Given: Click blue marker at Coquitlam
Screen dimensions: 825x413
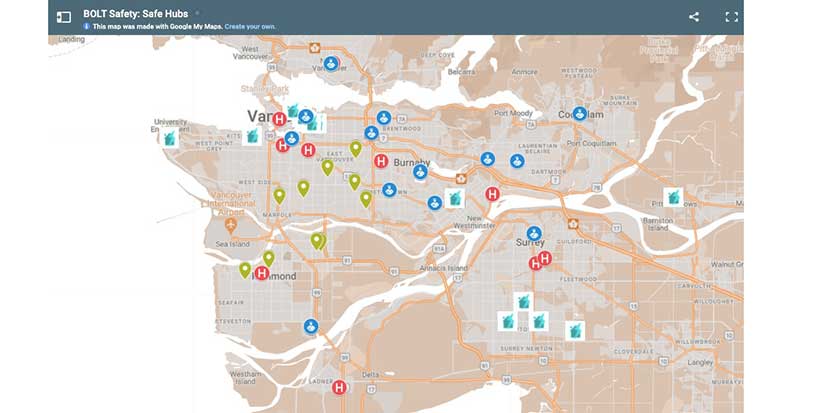Looking at the screenshot, I should pyautogui.click(x=579, y=114).
